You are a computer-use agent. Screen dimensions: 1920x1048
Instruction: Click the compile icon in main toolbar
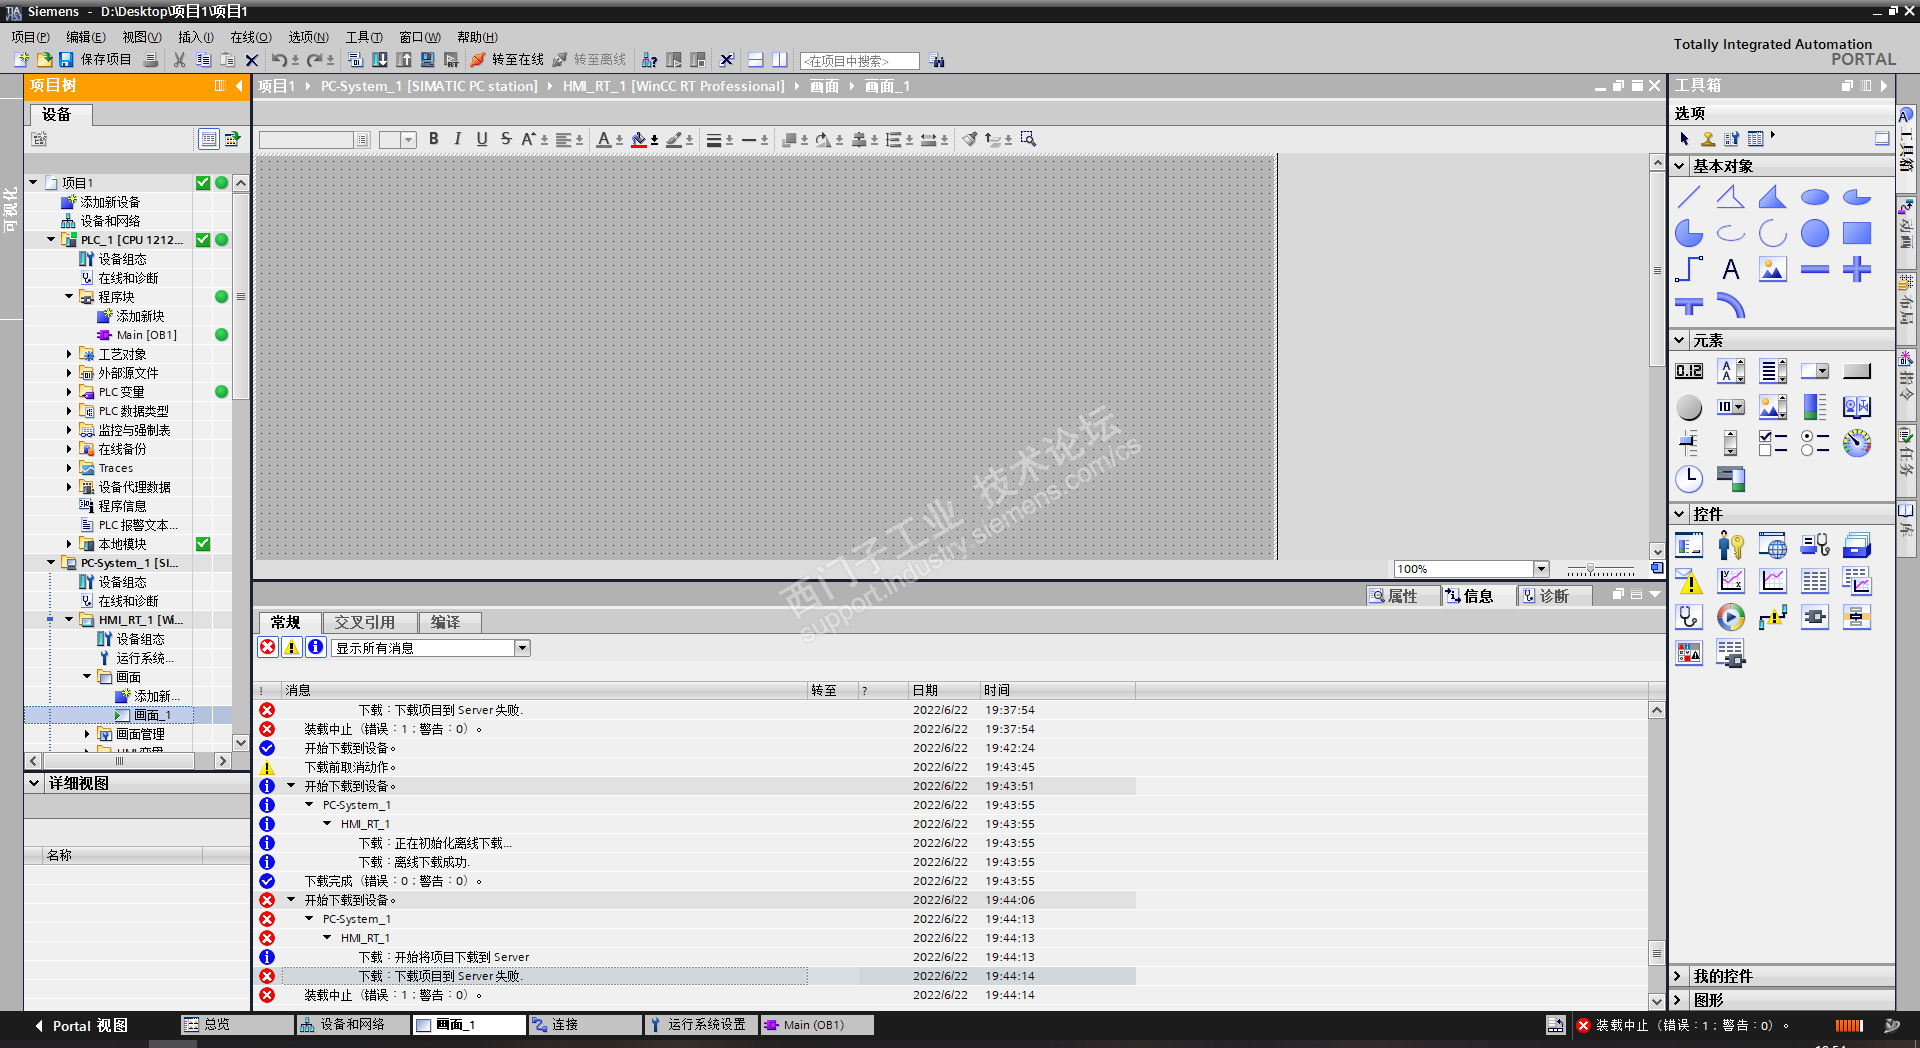coord(355,60)
